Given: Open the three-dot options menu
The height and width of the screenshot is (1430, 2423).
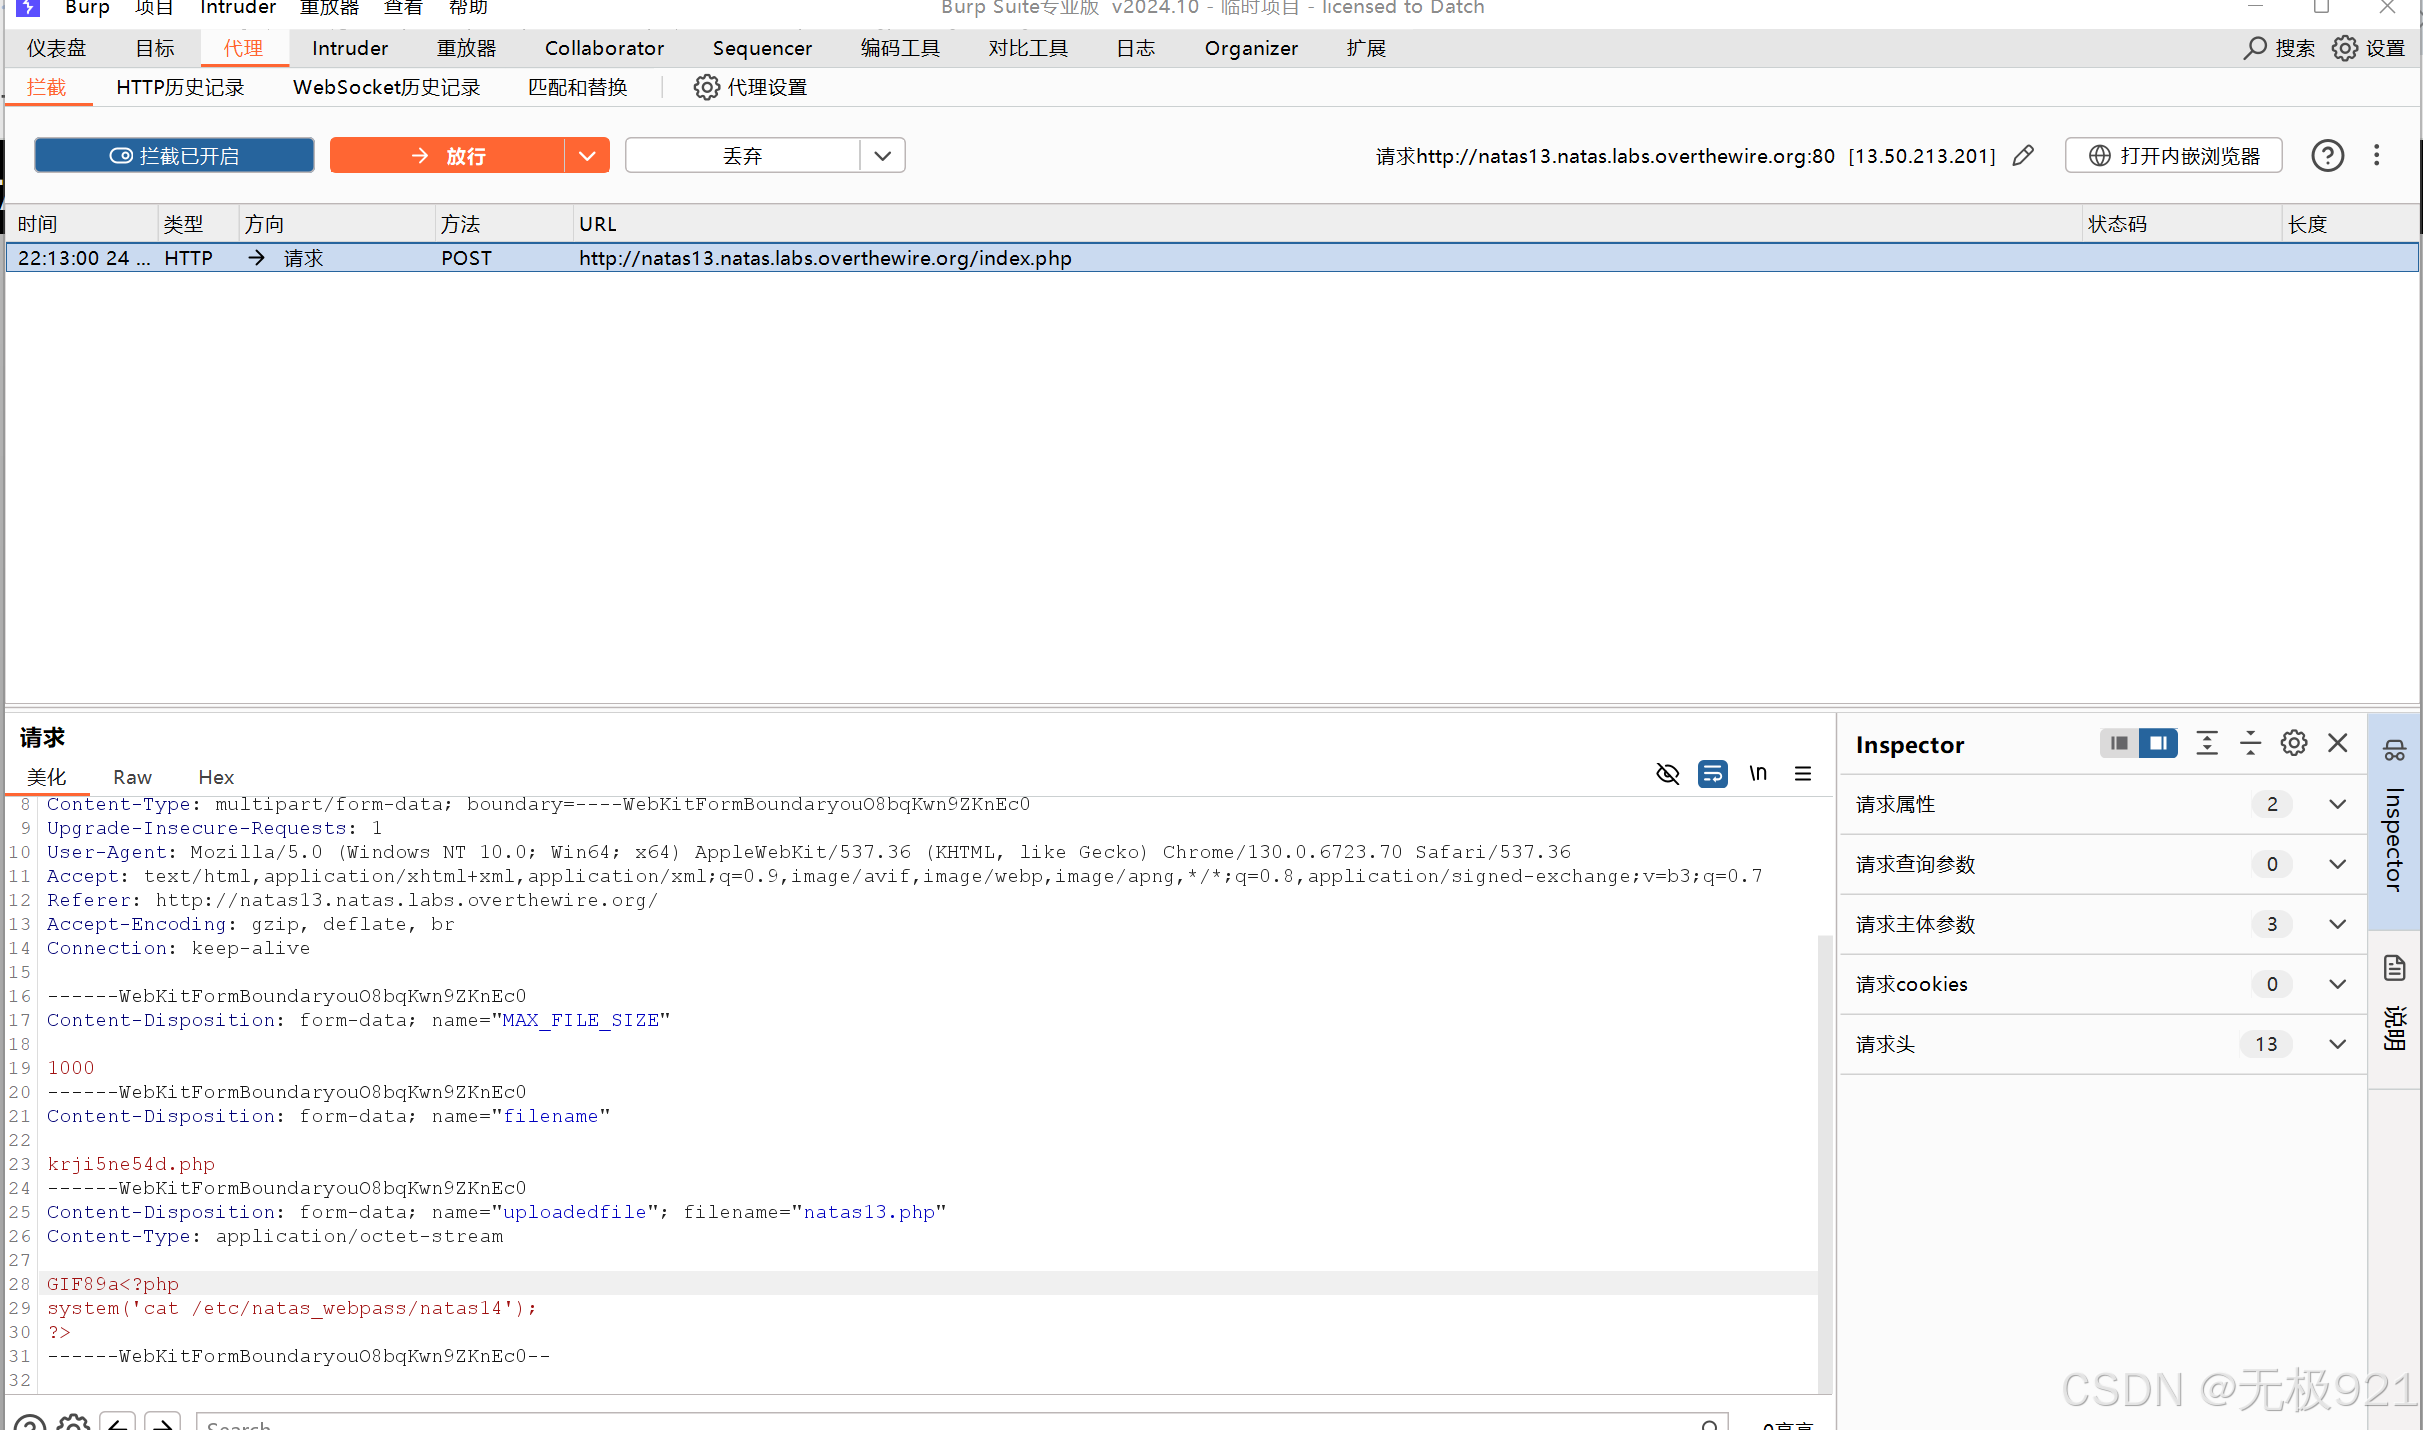Looking at the screenshot, I should tap(2377, 156).
